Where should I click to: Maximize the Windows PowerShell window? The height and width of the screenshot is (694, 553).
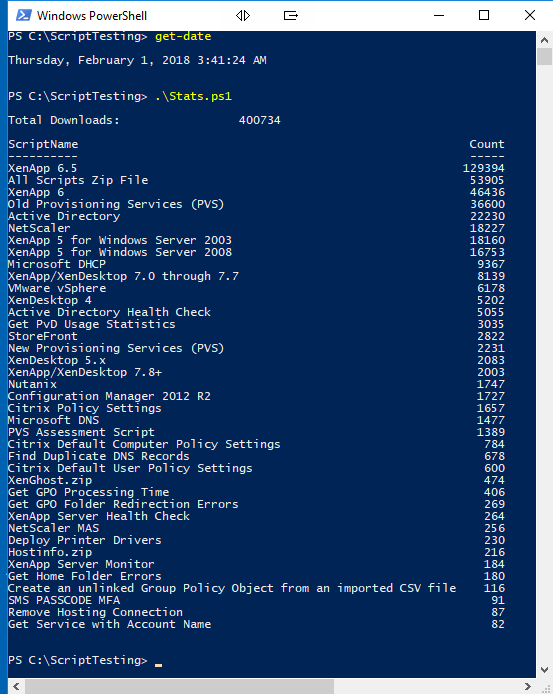[484, 15]
